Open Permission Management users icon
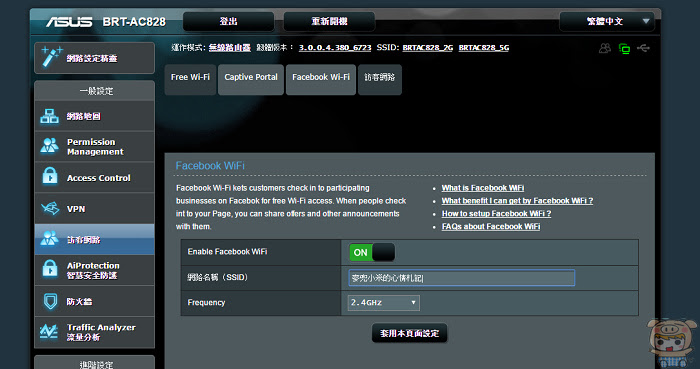700x369 pixels. click(50, 145)
